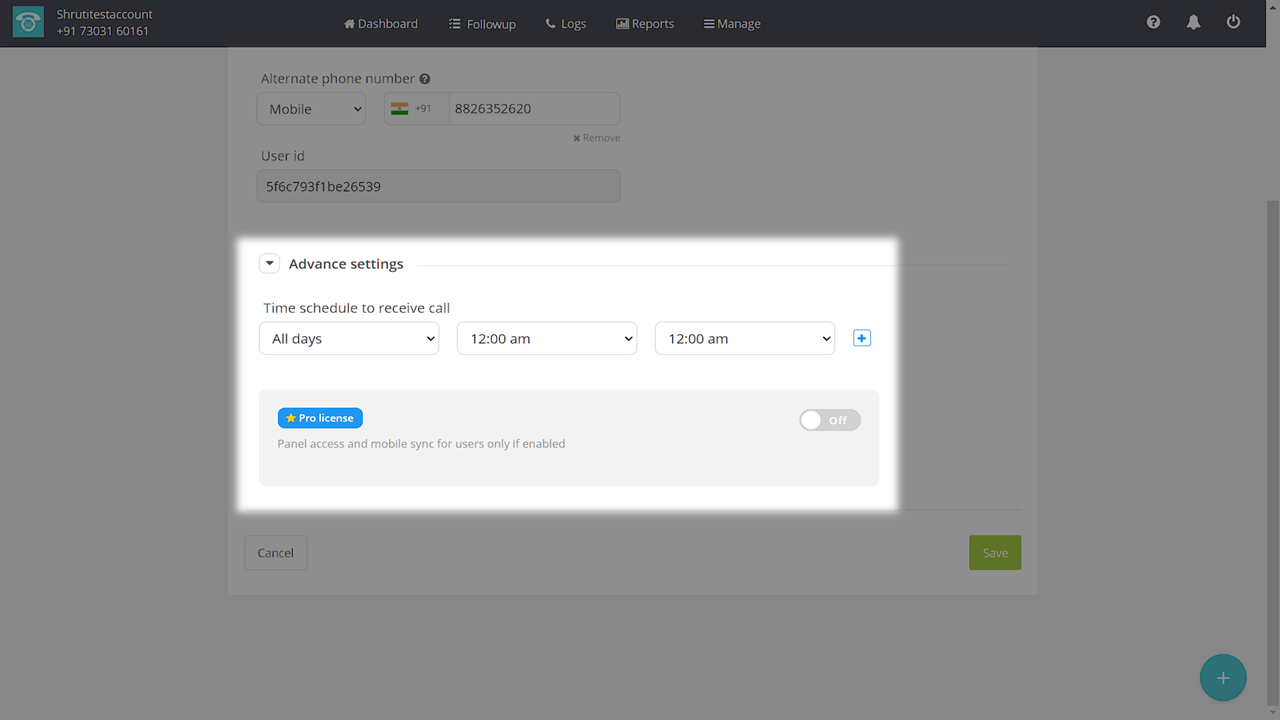Open the help question mark icon
This screenshot has width=1280, height=720.
(x=1153, y=22)
